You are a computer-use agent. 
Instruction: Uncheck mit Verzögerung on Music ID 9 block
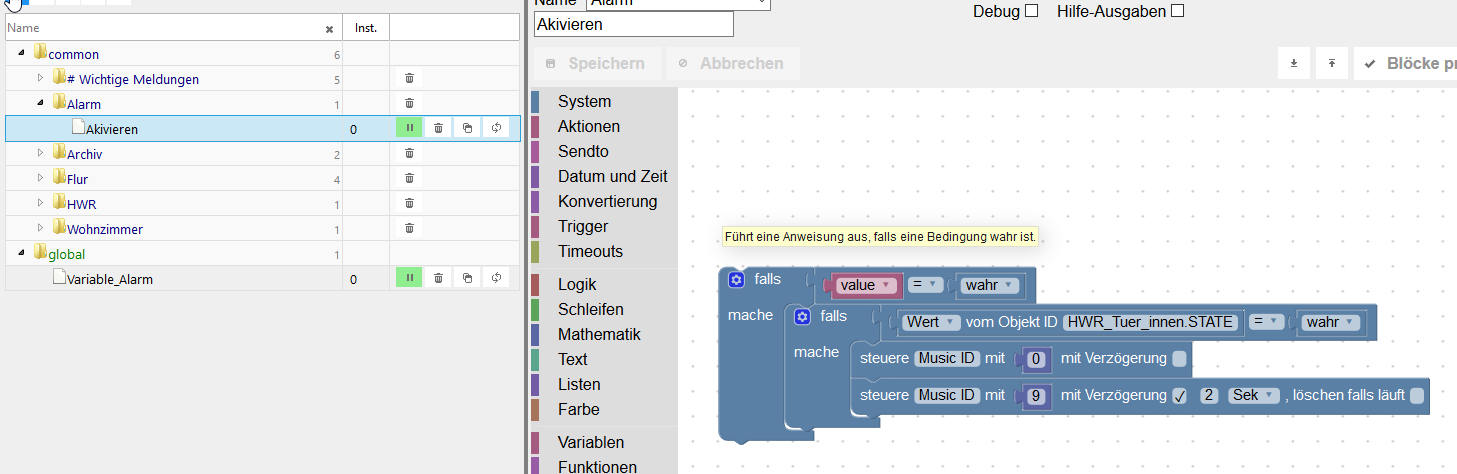pyautogui.click(x=1180, y=396)
